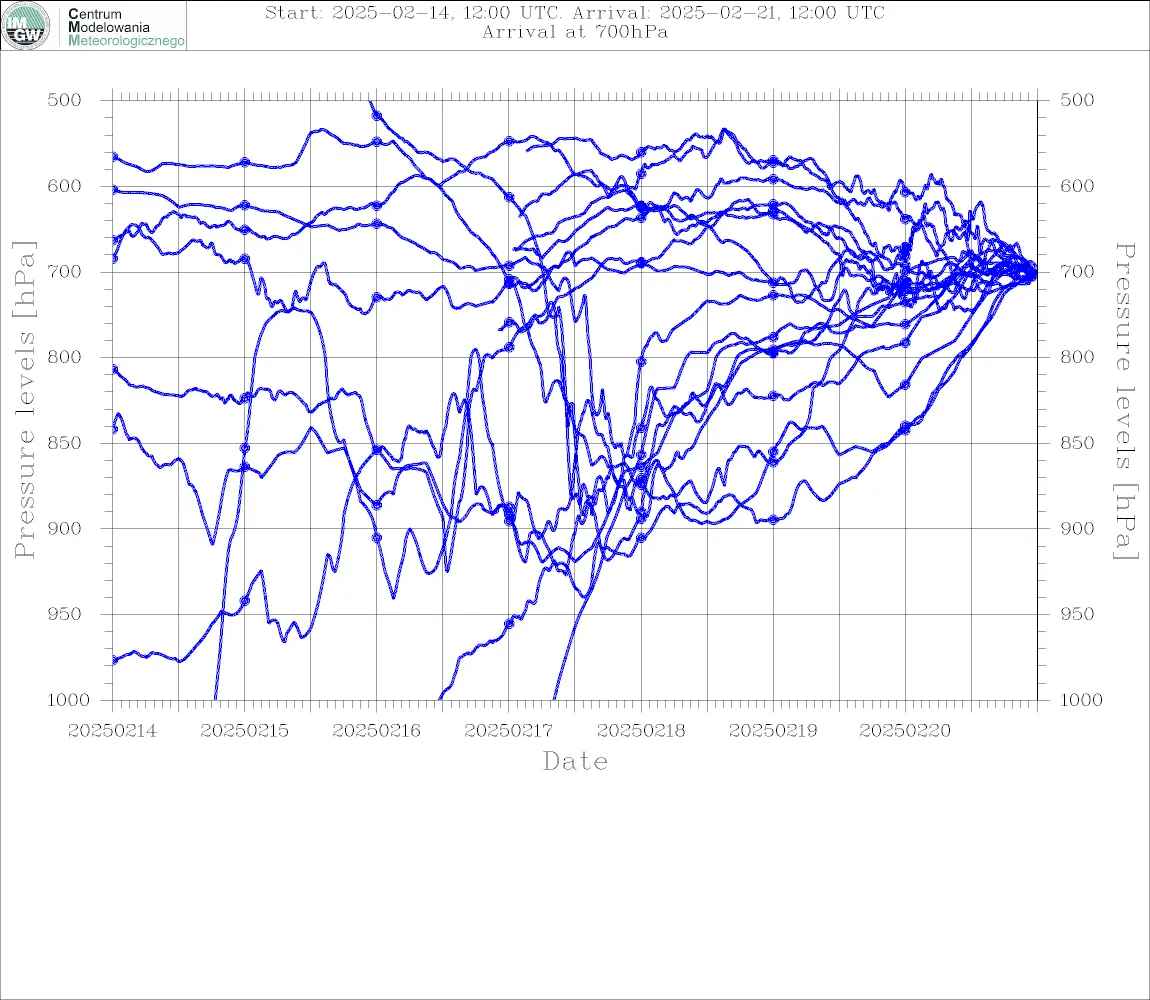The image size is (1150, 1000).
Task: Click the Centrum Modelowania Meteorologicznego title
Action: click(x=125, y=27)
